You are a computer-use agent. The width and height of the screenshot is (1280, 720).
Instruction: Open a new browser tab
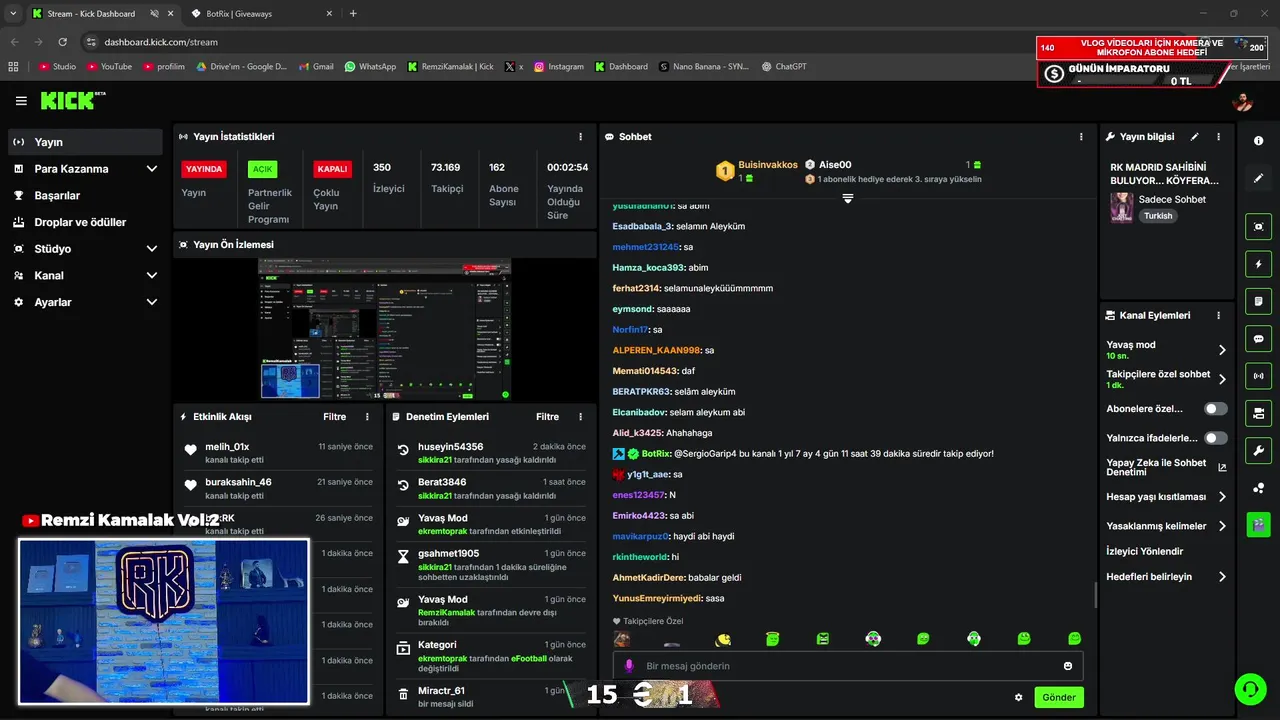pyautogui.click(x=353, y=14)
